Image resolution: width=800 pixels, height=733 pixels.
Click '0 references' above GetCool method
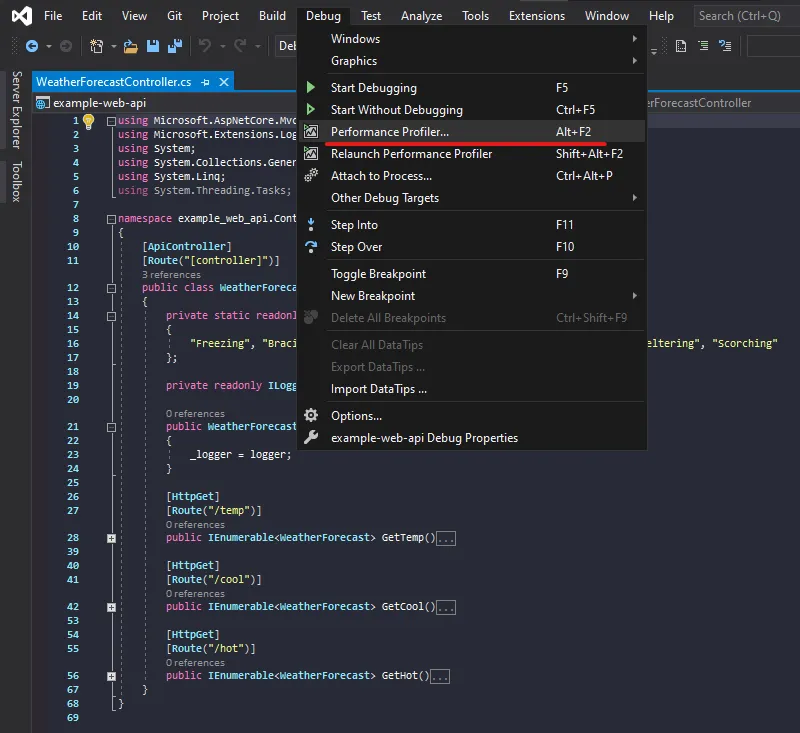(195, 594)
